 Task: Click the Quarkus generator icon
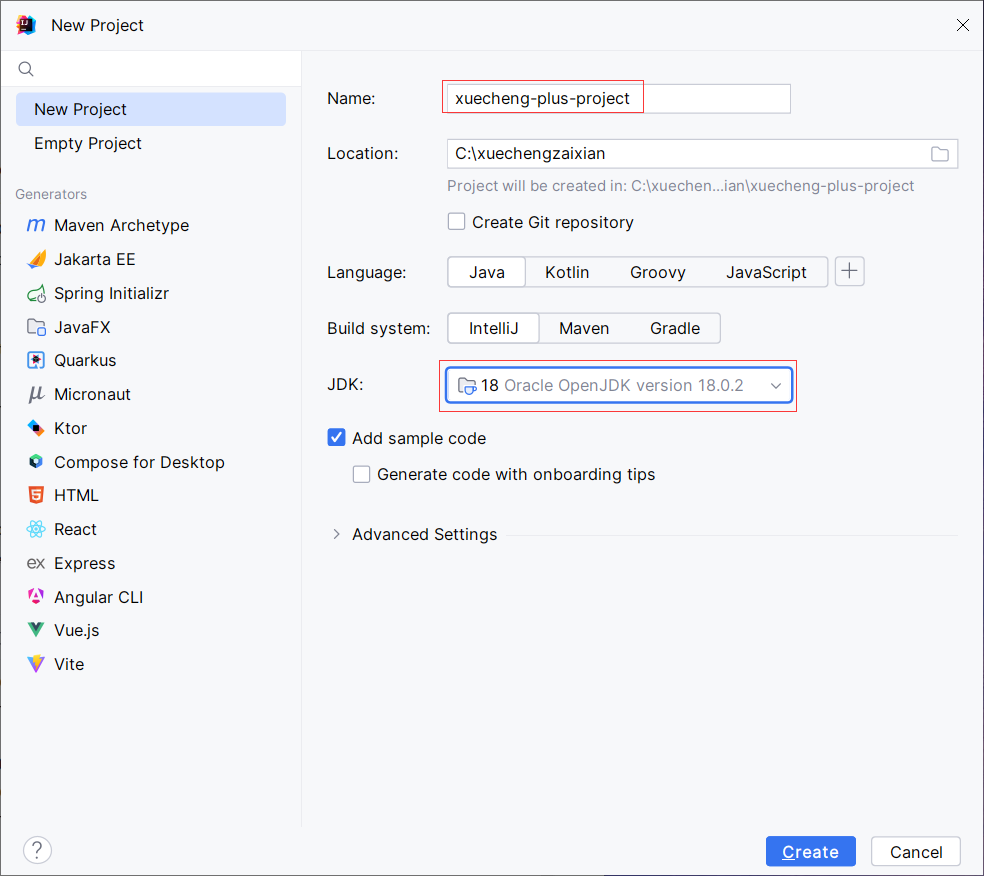[36, 360]
